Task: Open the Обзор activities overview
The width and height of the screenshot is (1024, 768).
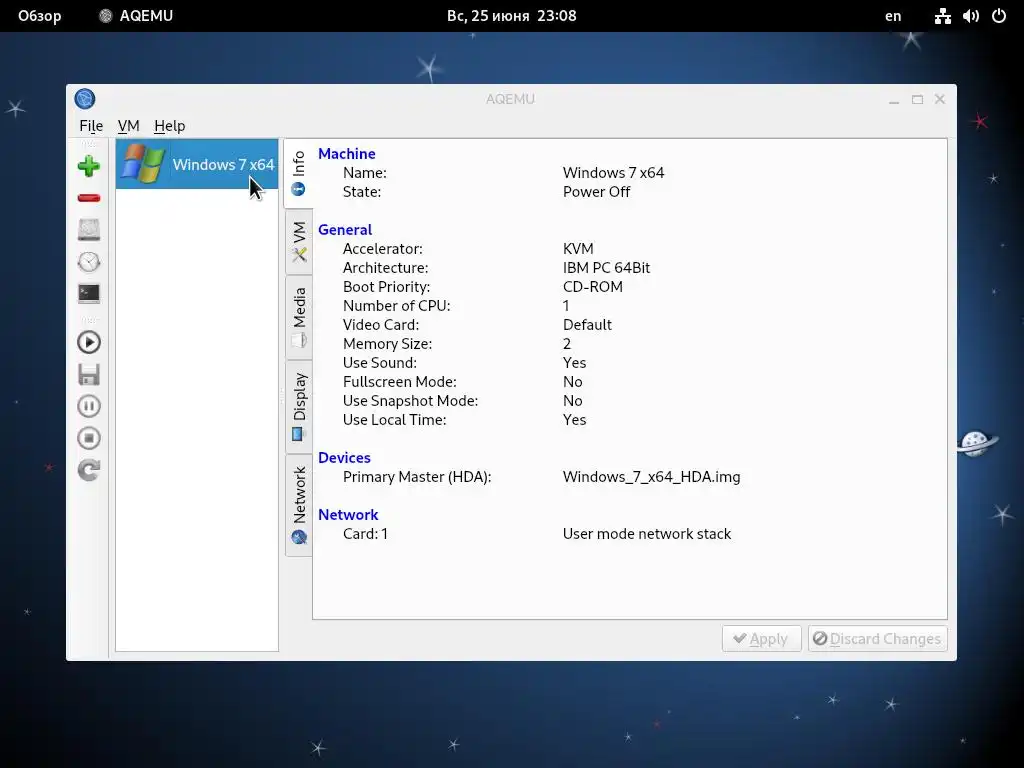Action: tap(39, 16)
